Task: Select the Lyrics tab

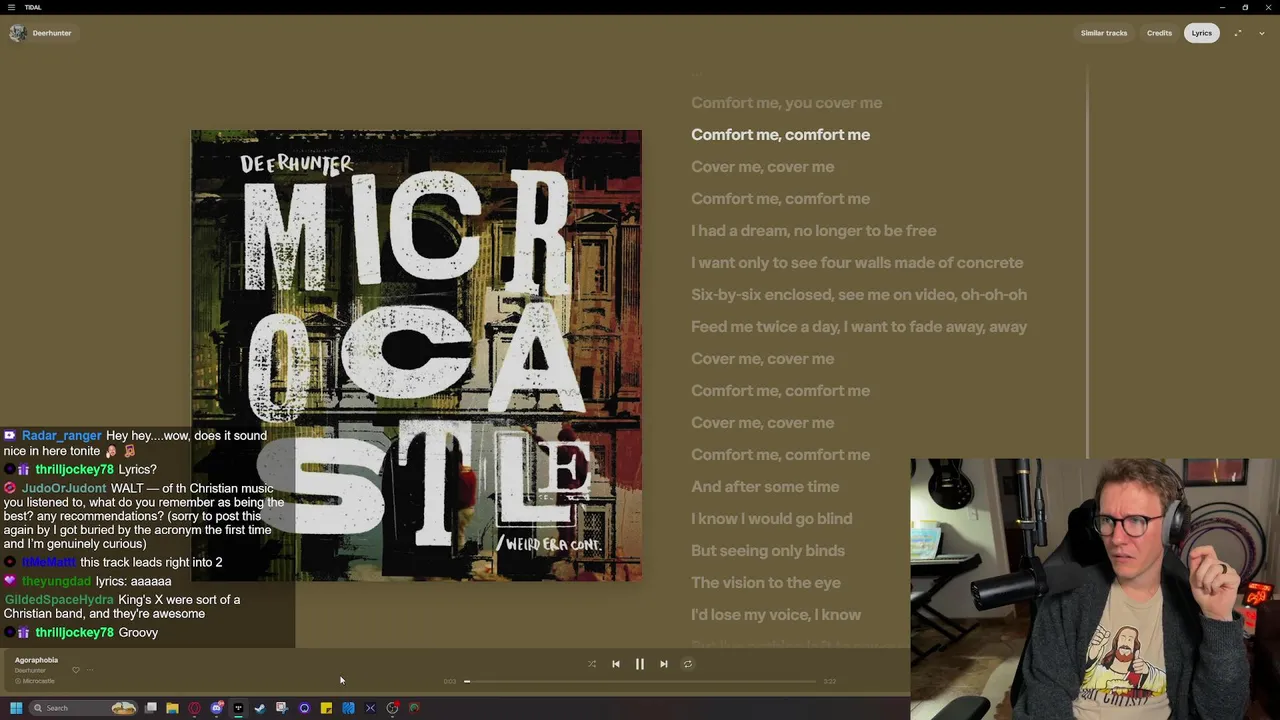Action: tap(1201, 33)
